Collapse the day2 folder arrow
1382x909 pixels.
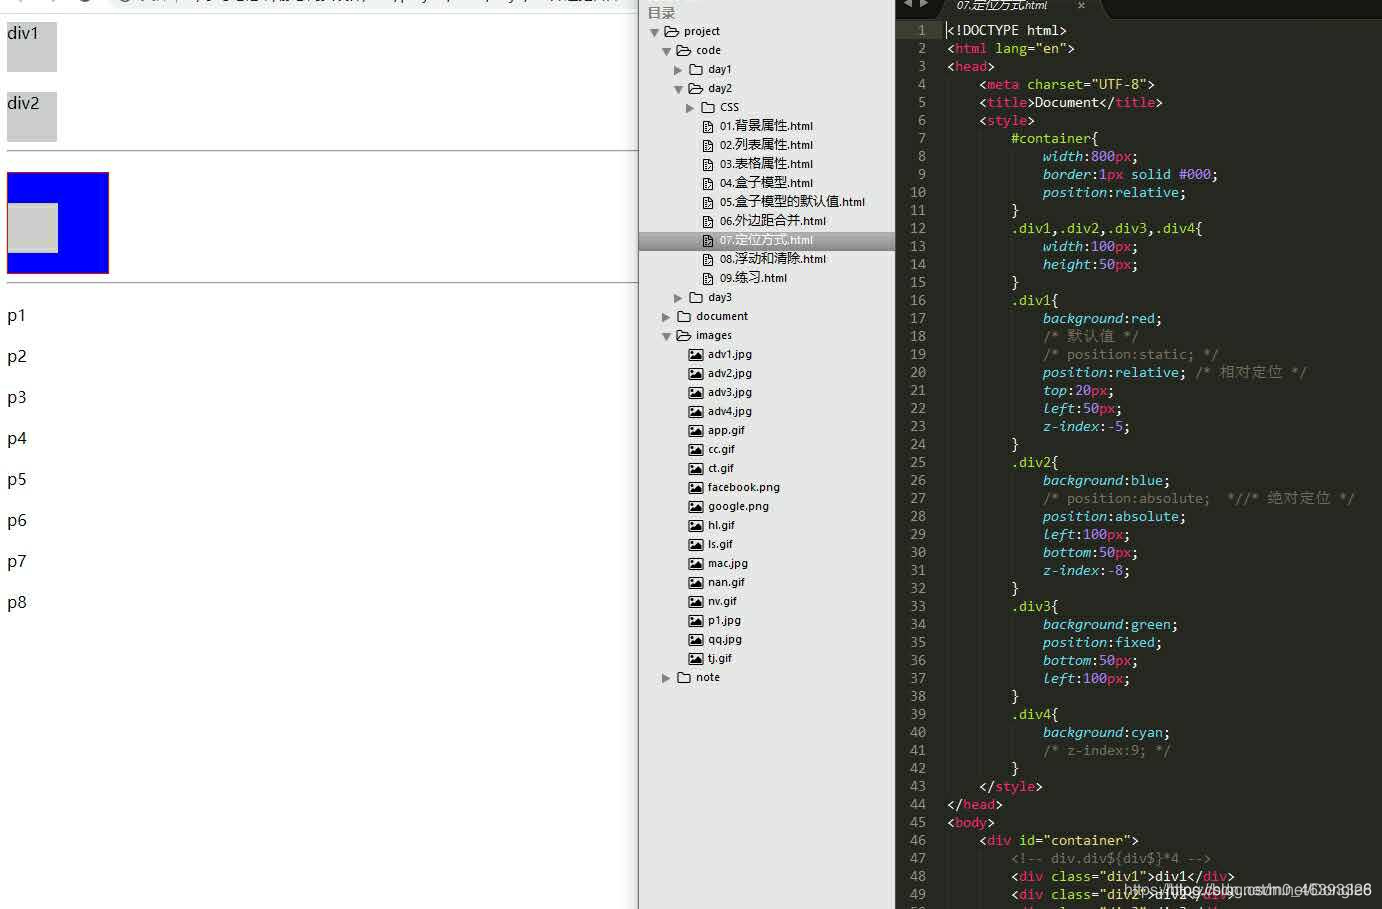click(679, 89)
